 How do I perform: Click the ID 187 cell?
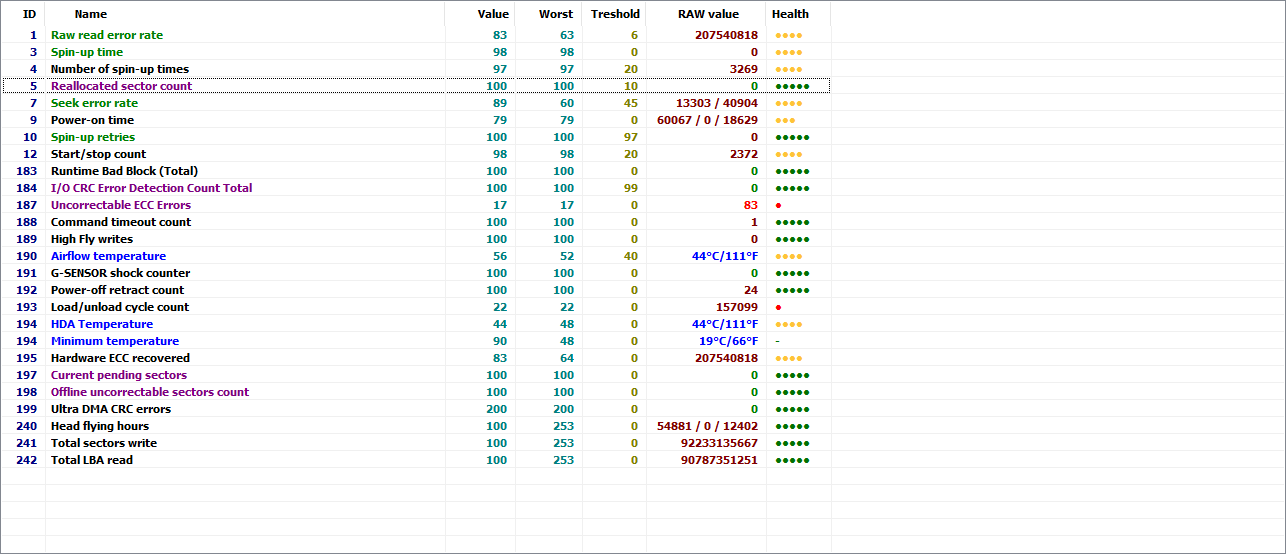(x=27, y=205)
